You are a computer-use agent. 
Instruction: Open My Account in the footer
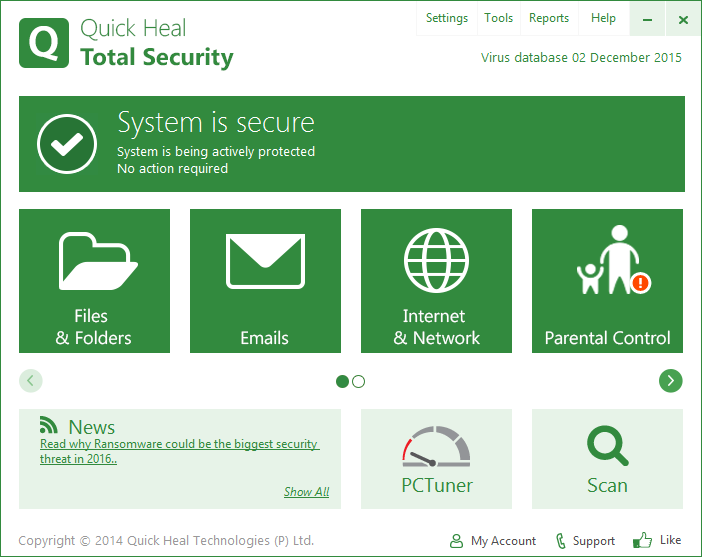(x=493, y=541)
